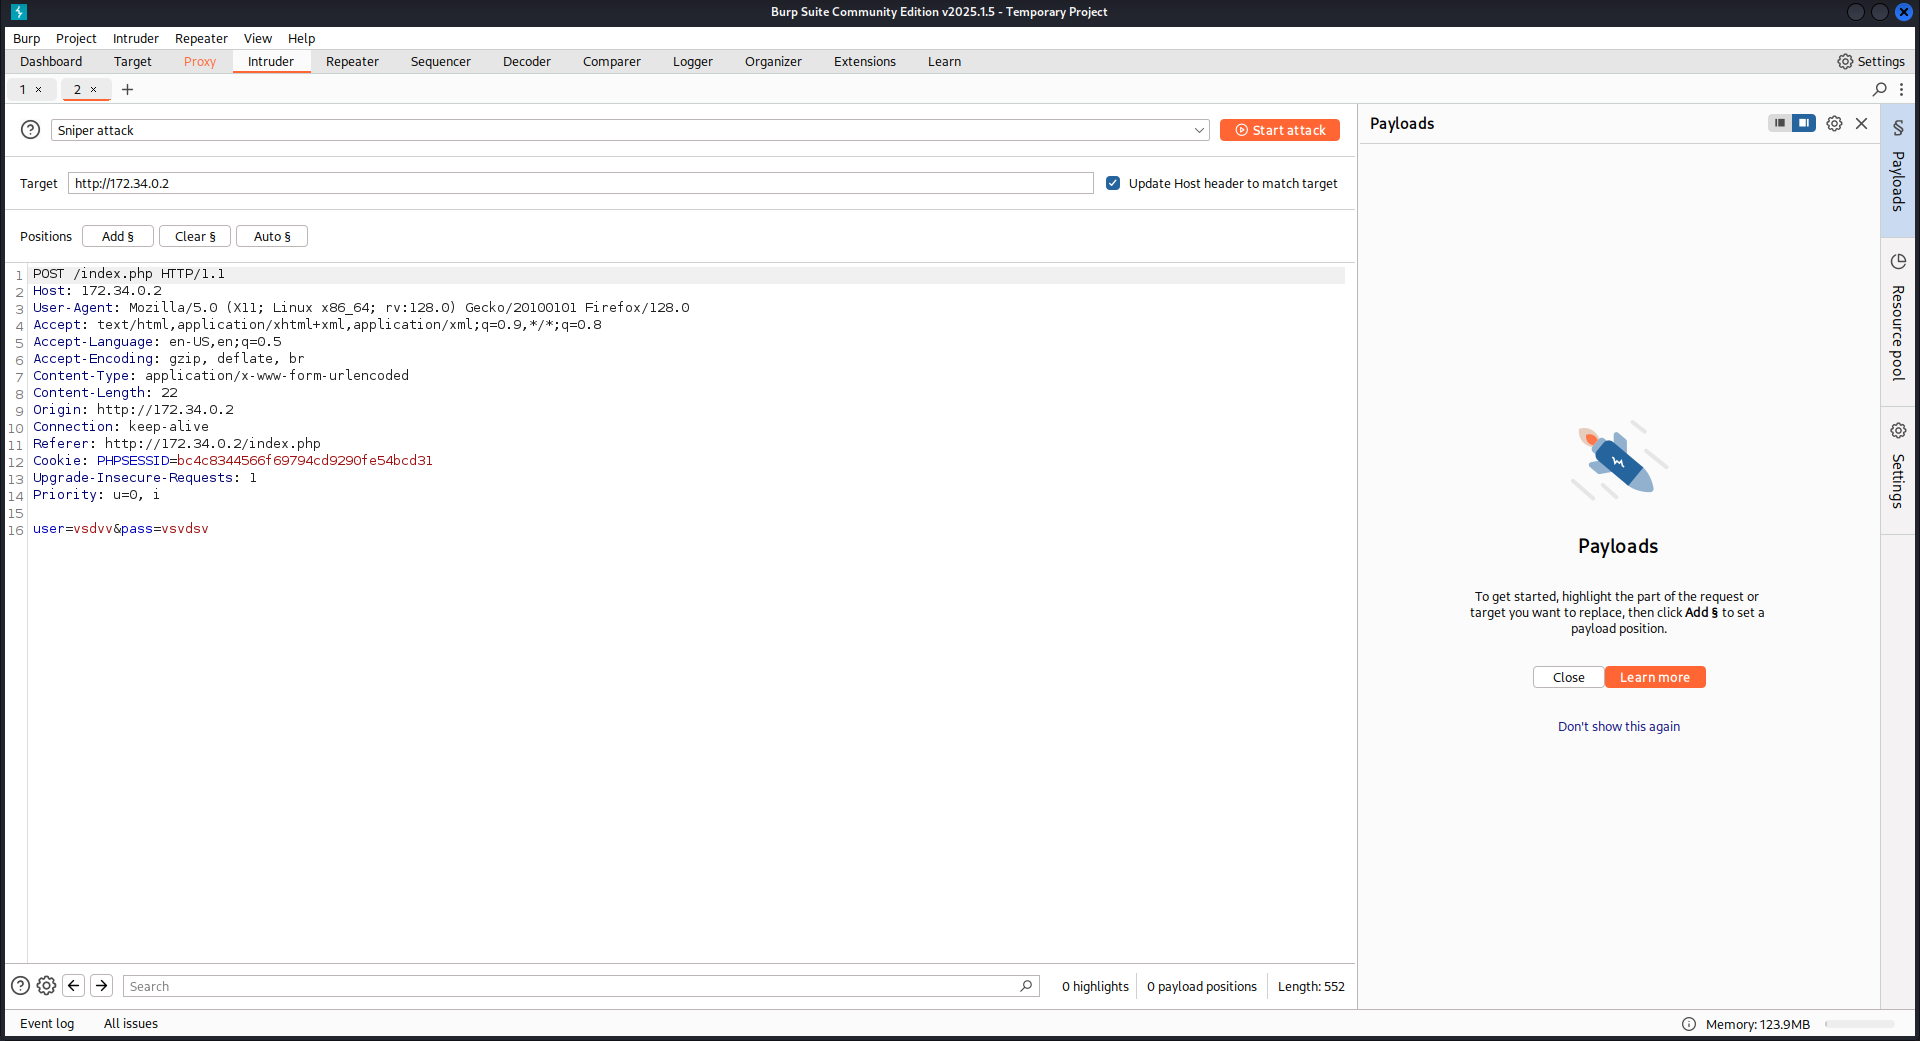Viewport: 1920px width, 1041px height.
Task: Click the 0 payload positions status text
Action: pyautogui.click(x=1202, y=987)
